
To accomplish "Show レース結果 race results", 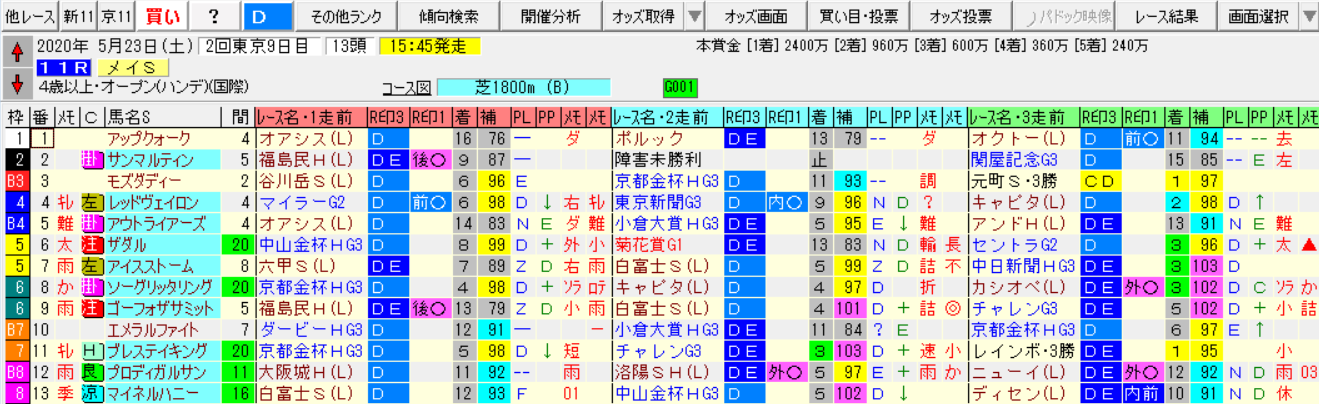I will coord(1167,16).
